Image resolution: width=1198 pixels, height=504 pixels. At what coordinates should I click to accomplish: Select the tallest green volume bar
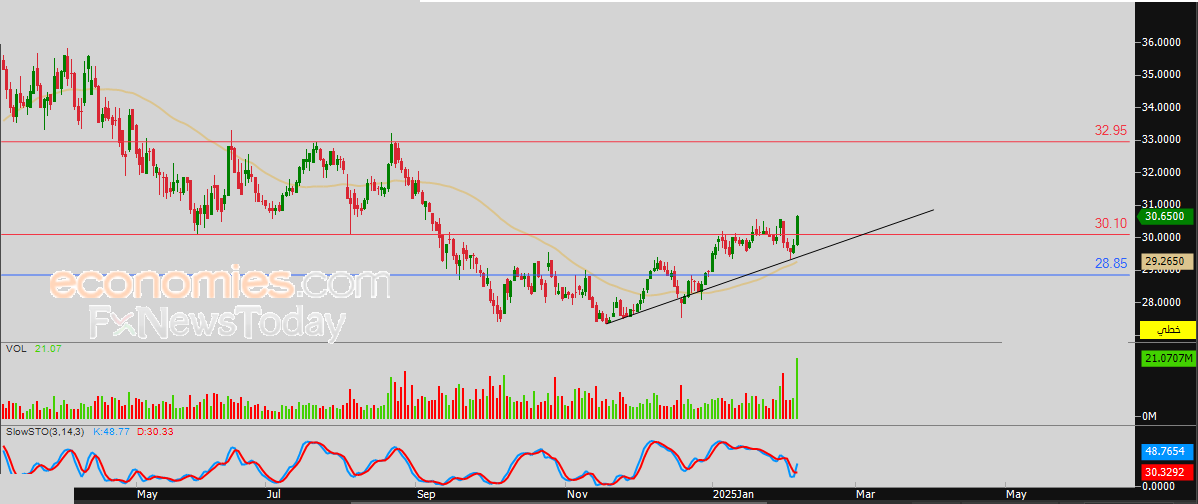click(x=797, y=388)
